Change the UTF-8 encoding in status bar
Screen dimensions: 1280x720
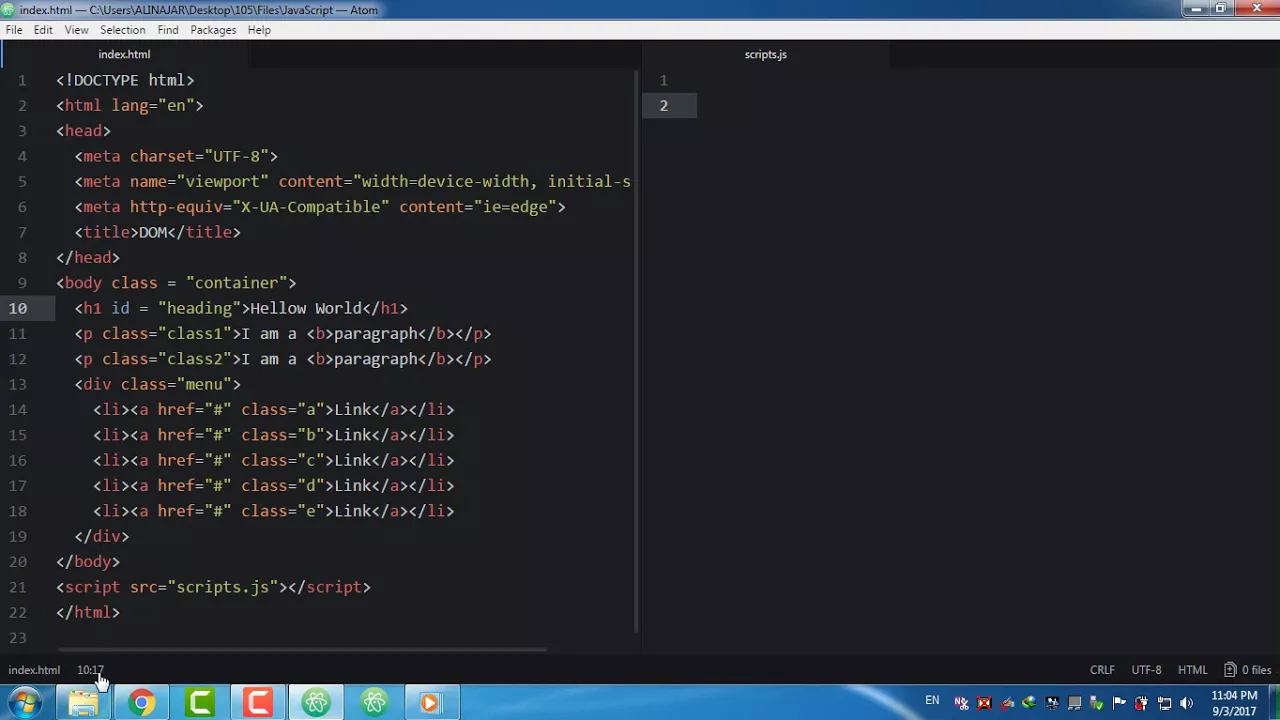pyautogui.click(x=1146, y=670)
